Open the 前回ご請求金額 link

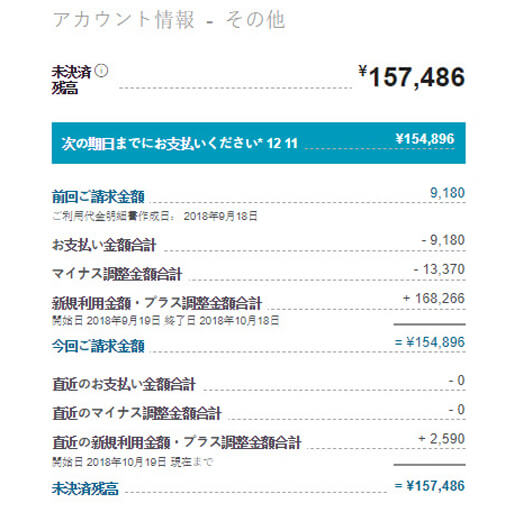(x=98, y=196)
